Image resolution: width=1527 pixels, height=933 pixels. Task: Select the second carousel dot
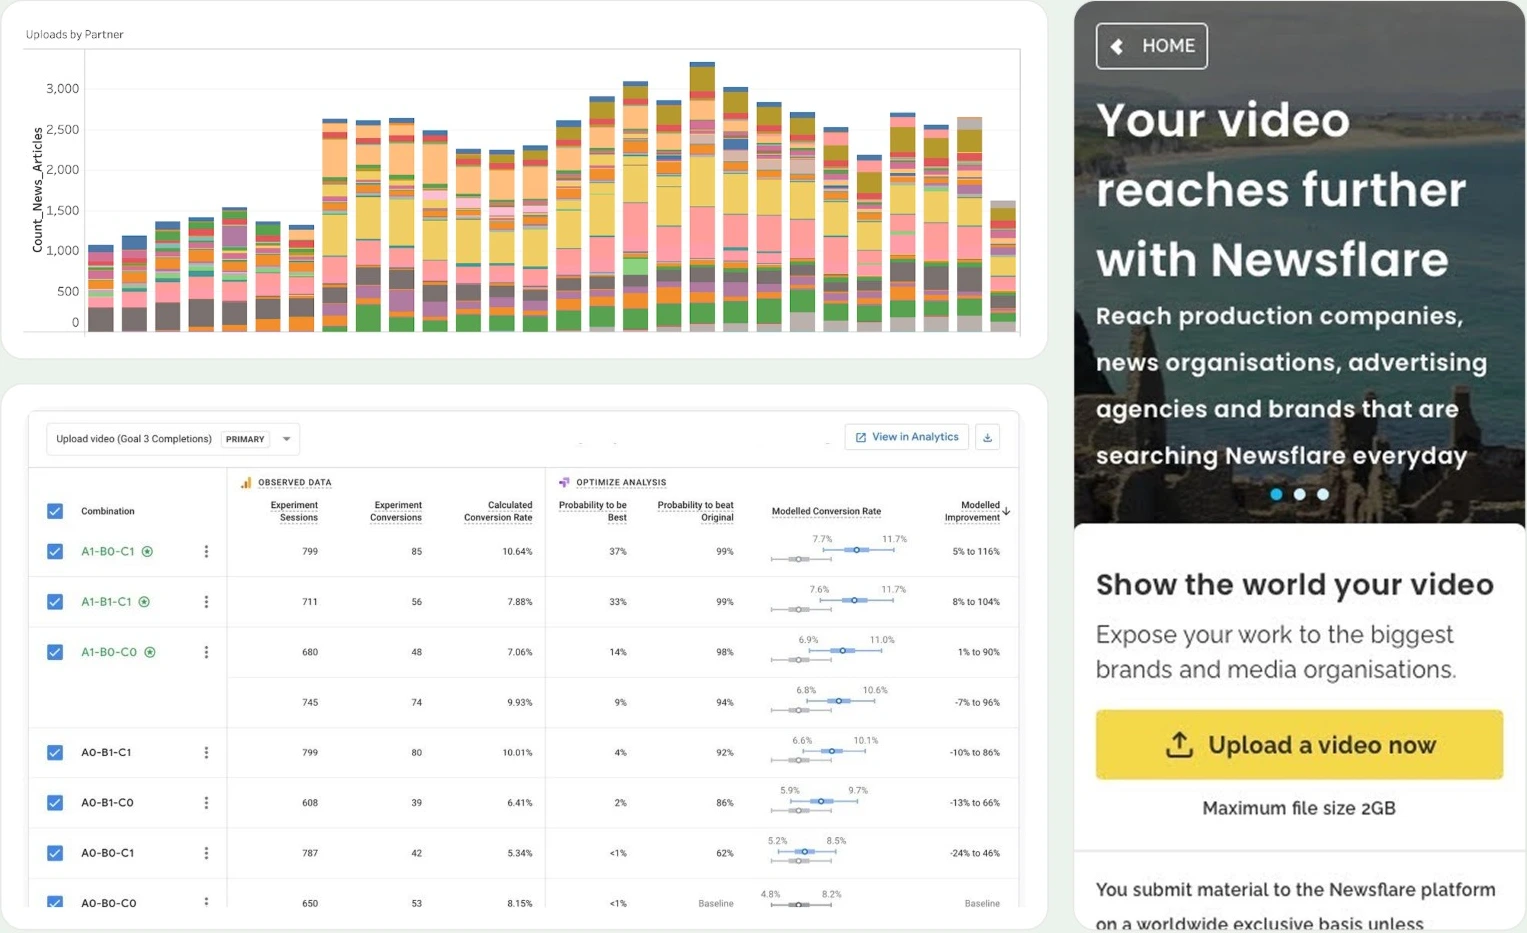point(1299,494)
